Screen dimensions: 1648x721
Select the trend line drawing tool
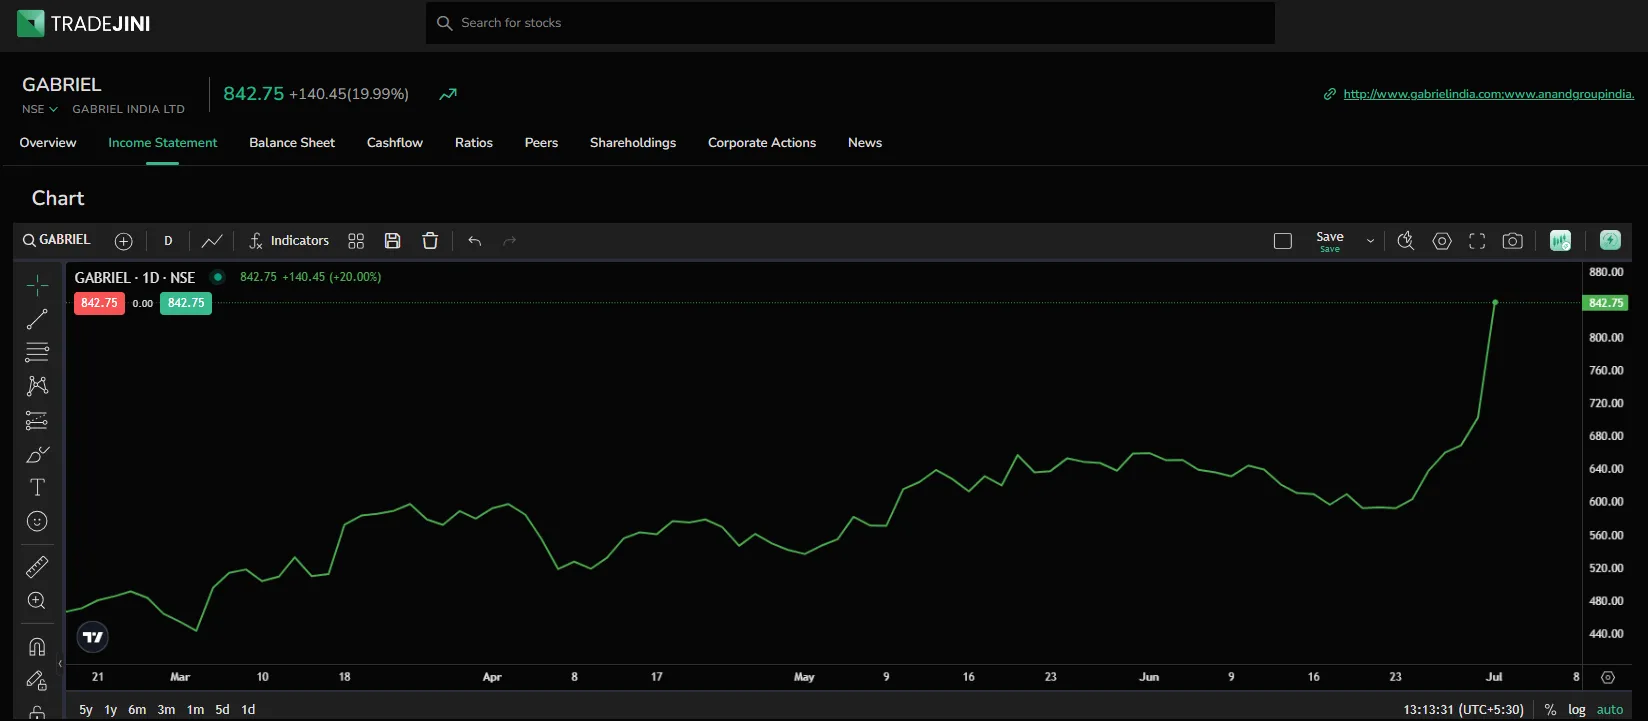[37, 319]
